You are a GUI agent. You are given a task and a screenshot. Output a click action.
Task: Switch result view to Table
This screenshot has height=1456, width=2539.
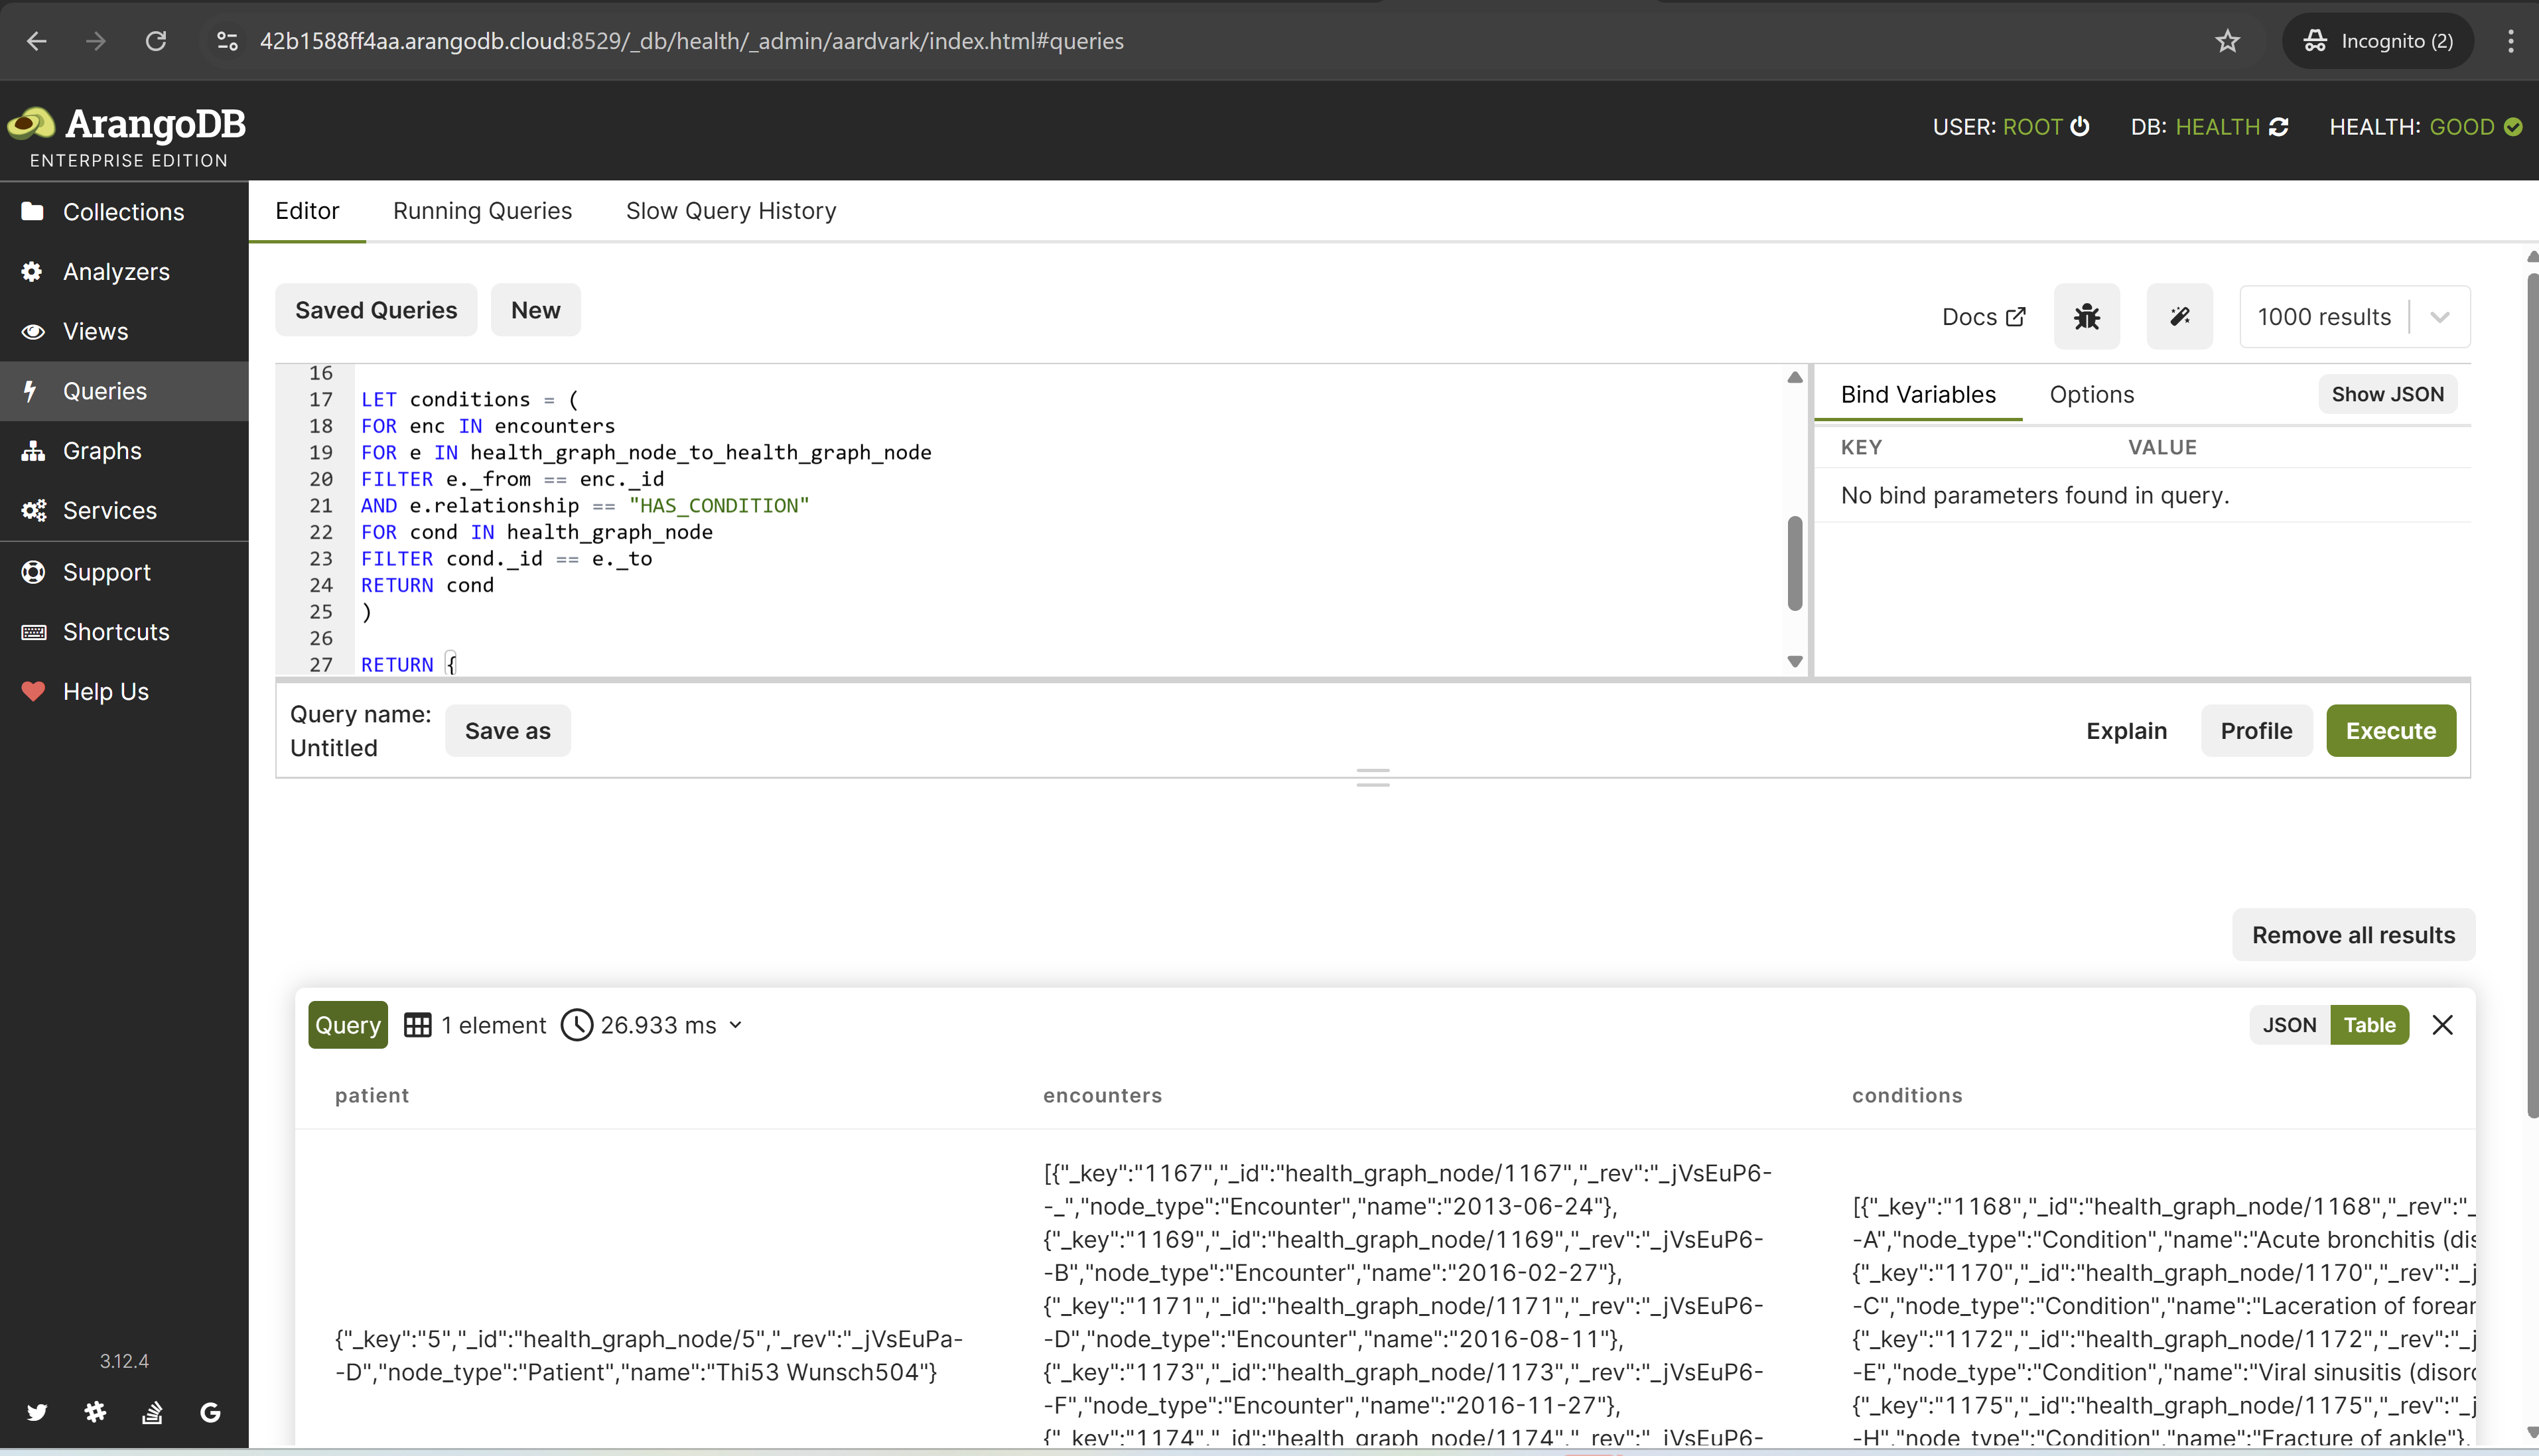click(2369, 1025)
